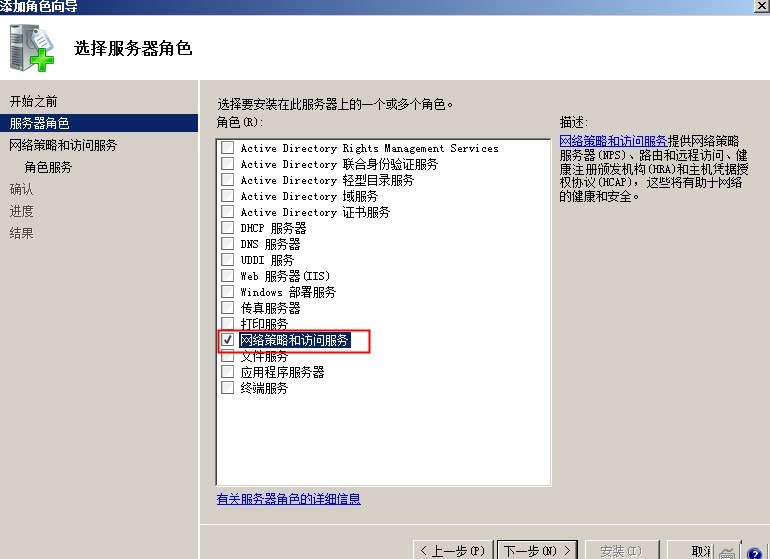This screenshot has width=770, height=559.
Task: Enable the DNS 服务器 role checkbox
Action: [x=227, y=244]
